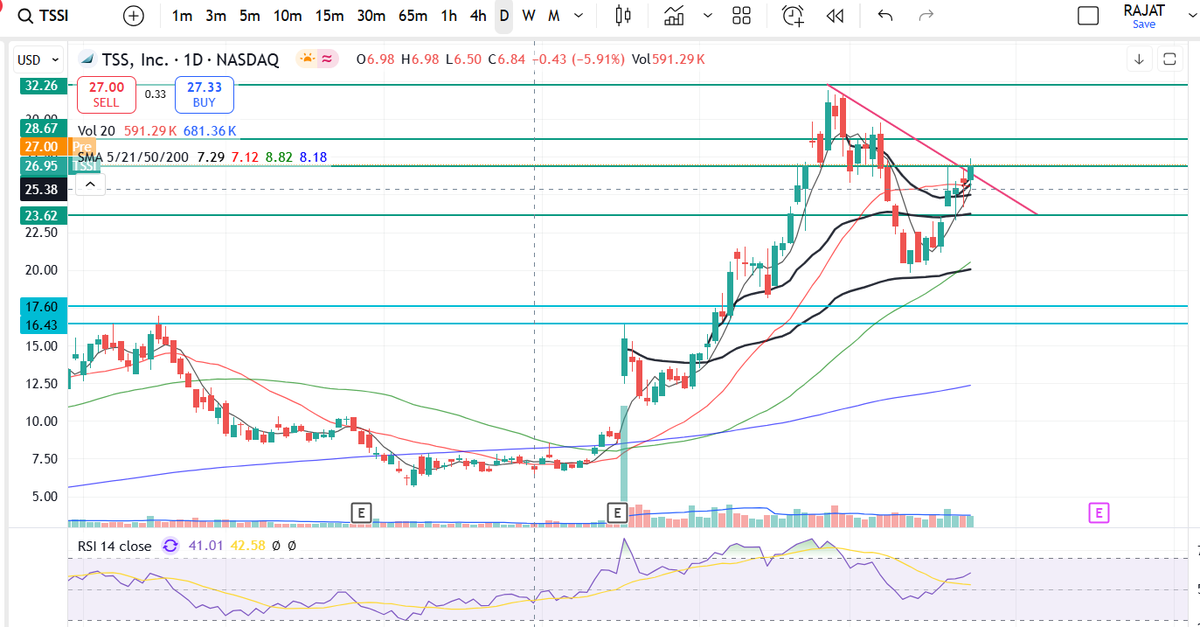The width and height of the screenshot is (1200, 627).
Task: Click the rounded-square icon beside the down arrow
Action: point(1169,60)
